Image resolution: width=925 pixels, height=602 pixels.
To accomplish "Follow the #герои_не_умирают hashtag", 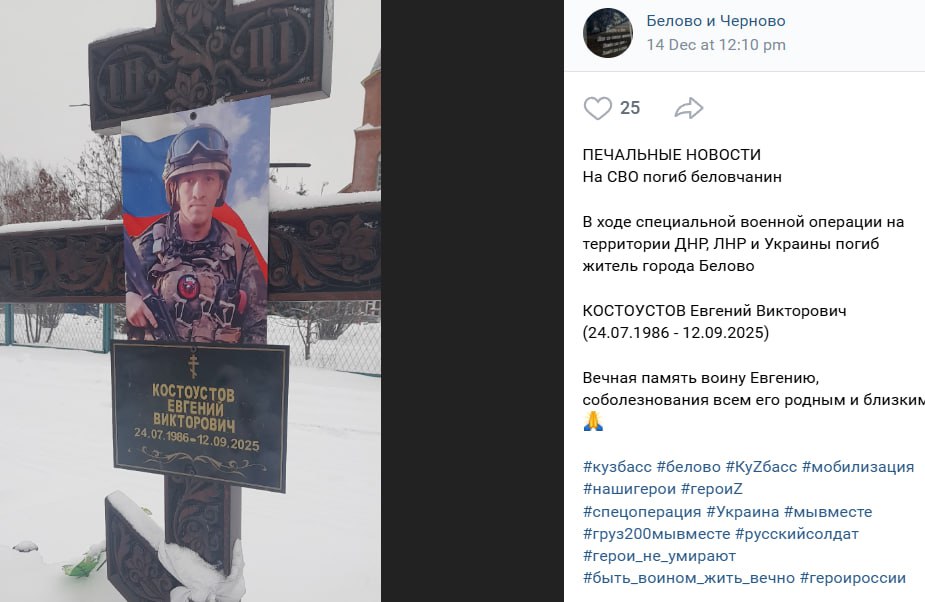I will point(659,556).
